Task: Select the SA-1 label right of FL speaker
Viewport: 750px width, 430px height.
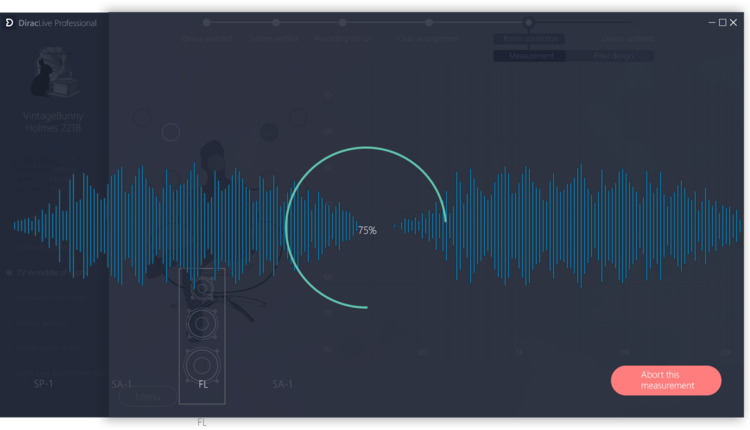Action: click(x=283, y=384)
